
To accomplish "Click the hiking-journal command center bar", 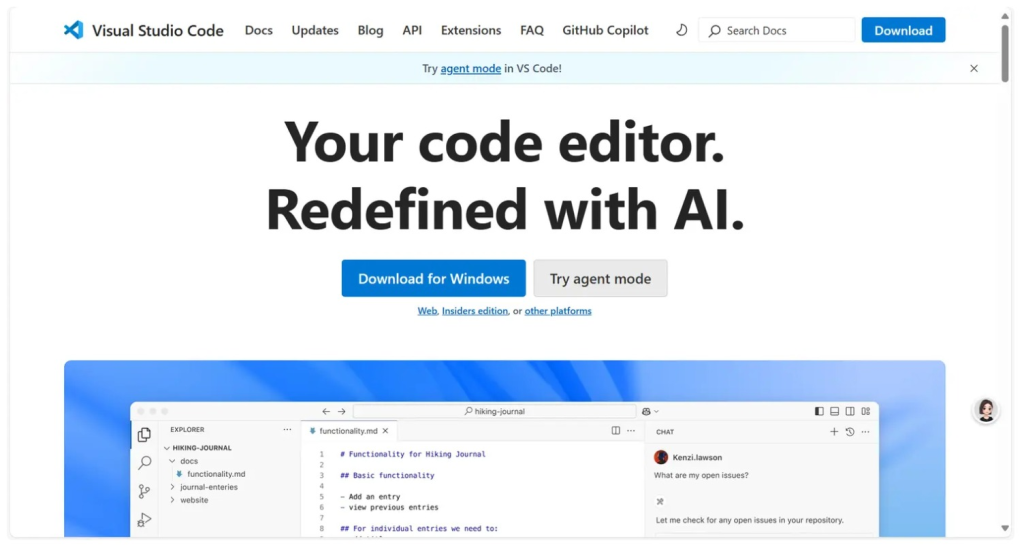I will (x=494, y=411).
